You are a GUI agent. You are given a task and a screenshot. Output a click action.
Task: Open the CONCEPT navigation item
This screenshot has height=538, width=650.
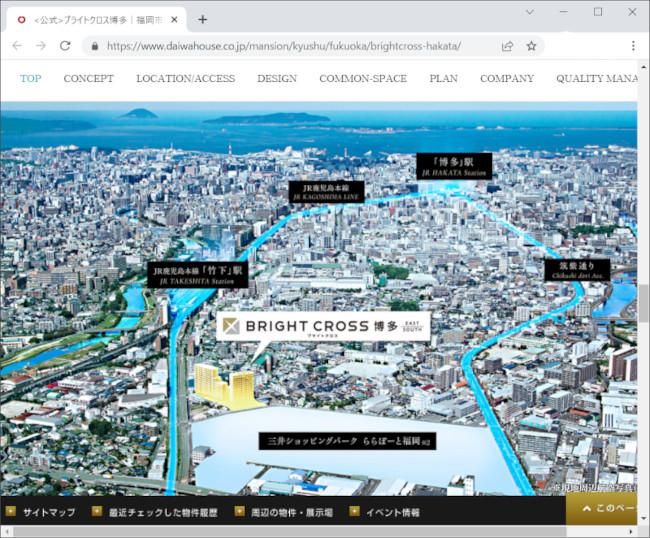pyautogui.click(x=88, y=78)
